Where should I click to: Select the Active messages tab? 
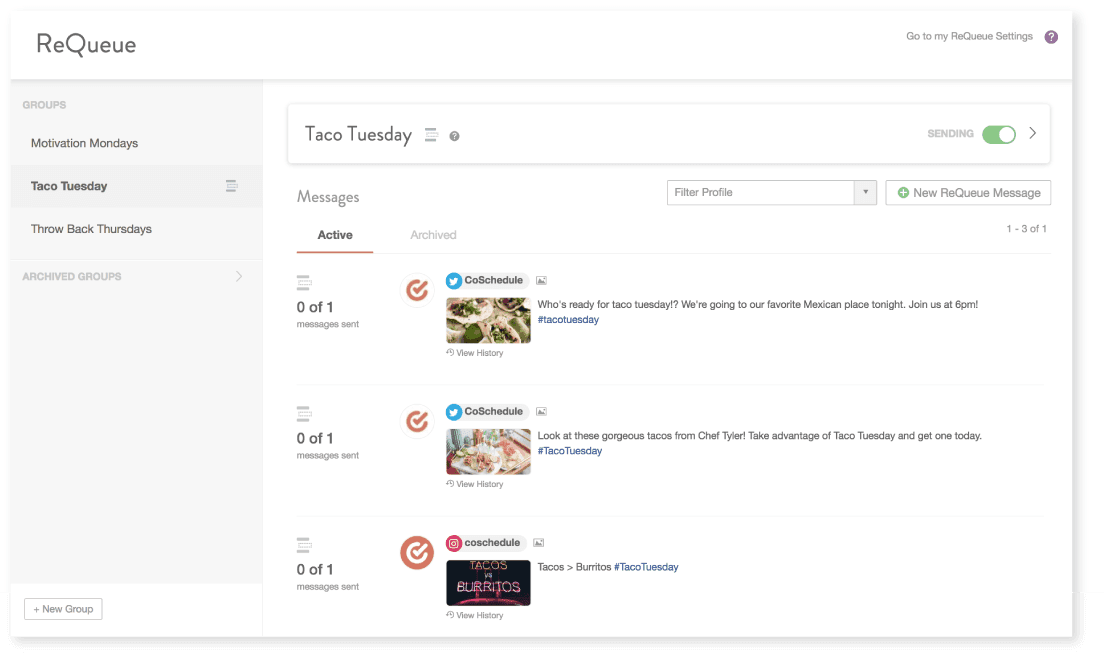[334, 235]
